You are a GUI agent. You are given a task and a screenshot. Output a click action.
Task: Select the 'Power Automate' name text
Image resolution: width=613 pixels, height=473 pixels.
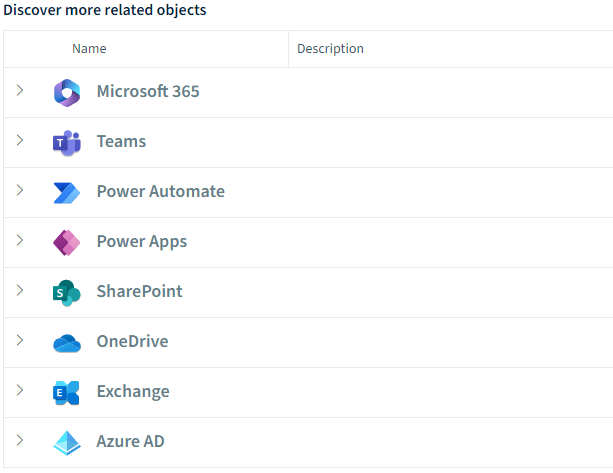[x=161, y=191]
